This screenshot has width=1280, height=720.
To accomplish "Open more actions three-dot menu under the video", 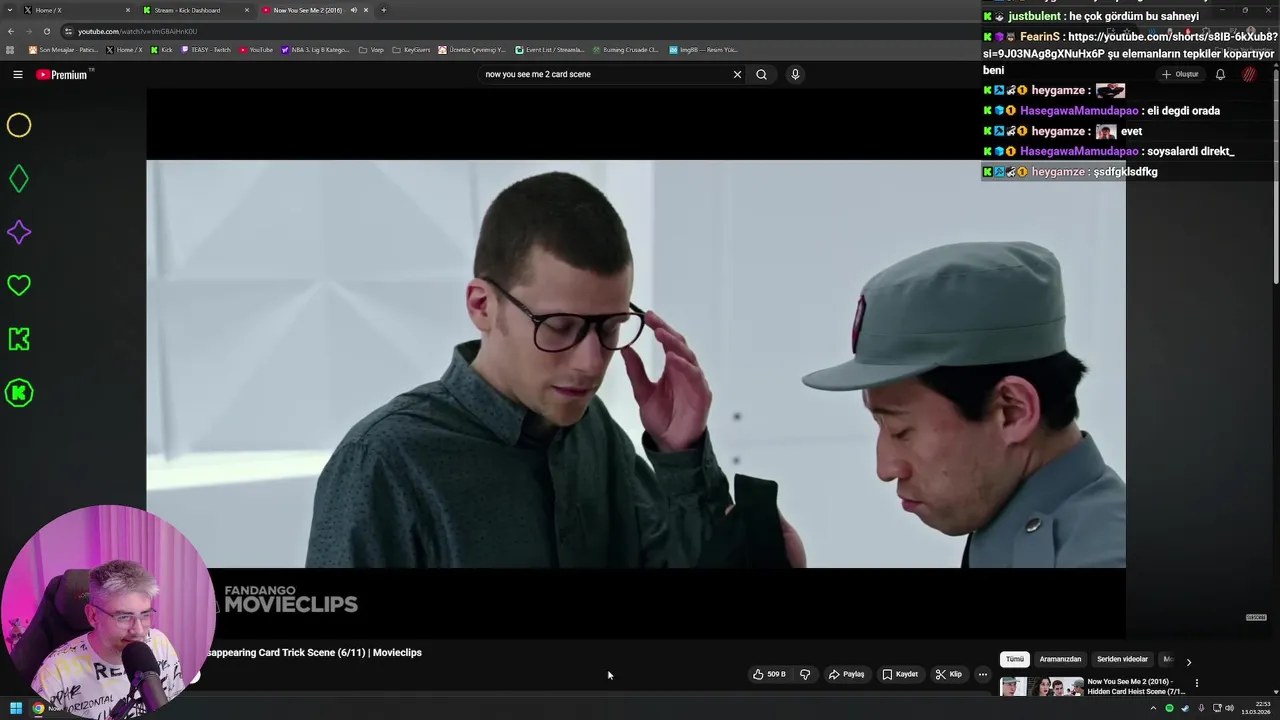I will tap(982, 674).
